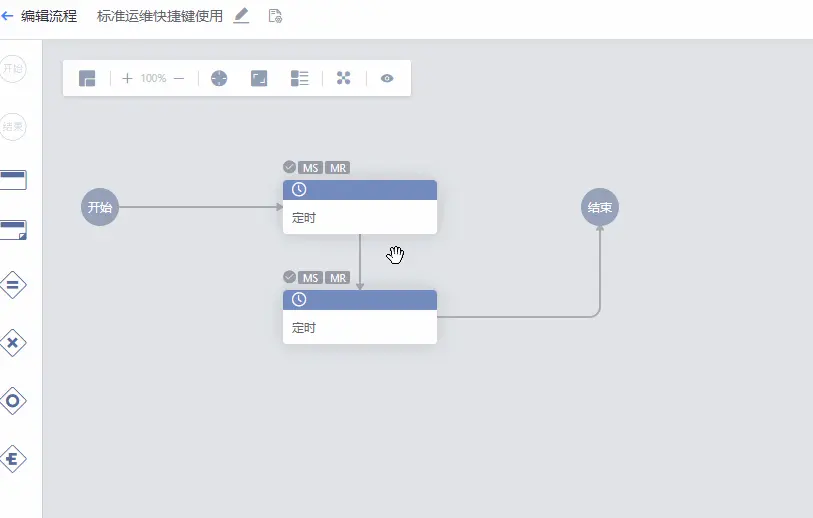Toggle the minimap icon in the canvas toolbar
Image resolution: width=813 pixels, height=518 pixels.
[x=87, y=78]
